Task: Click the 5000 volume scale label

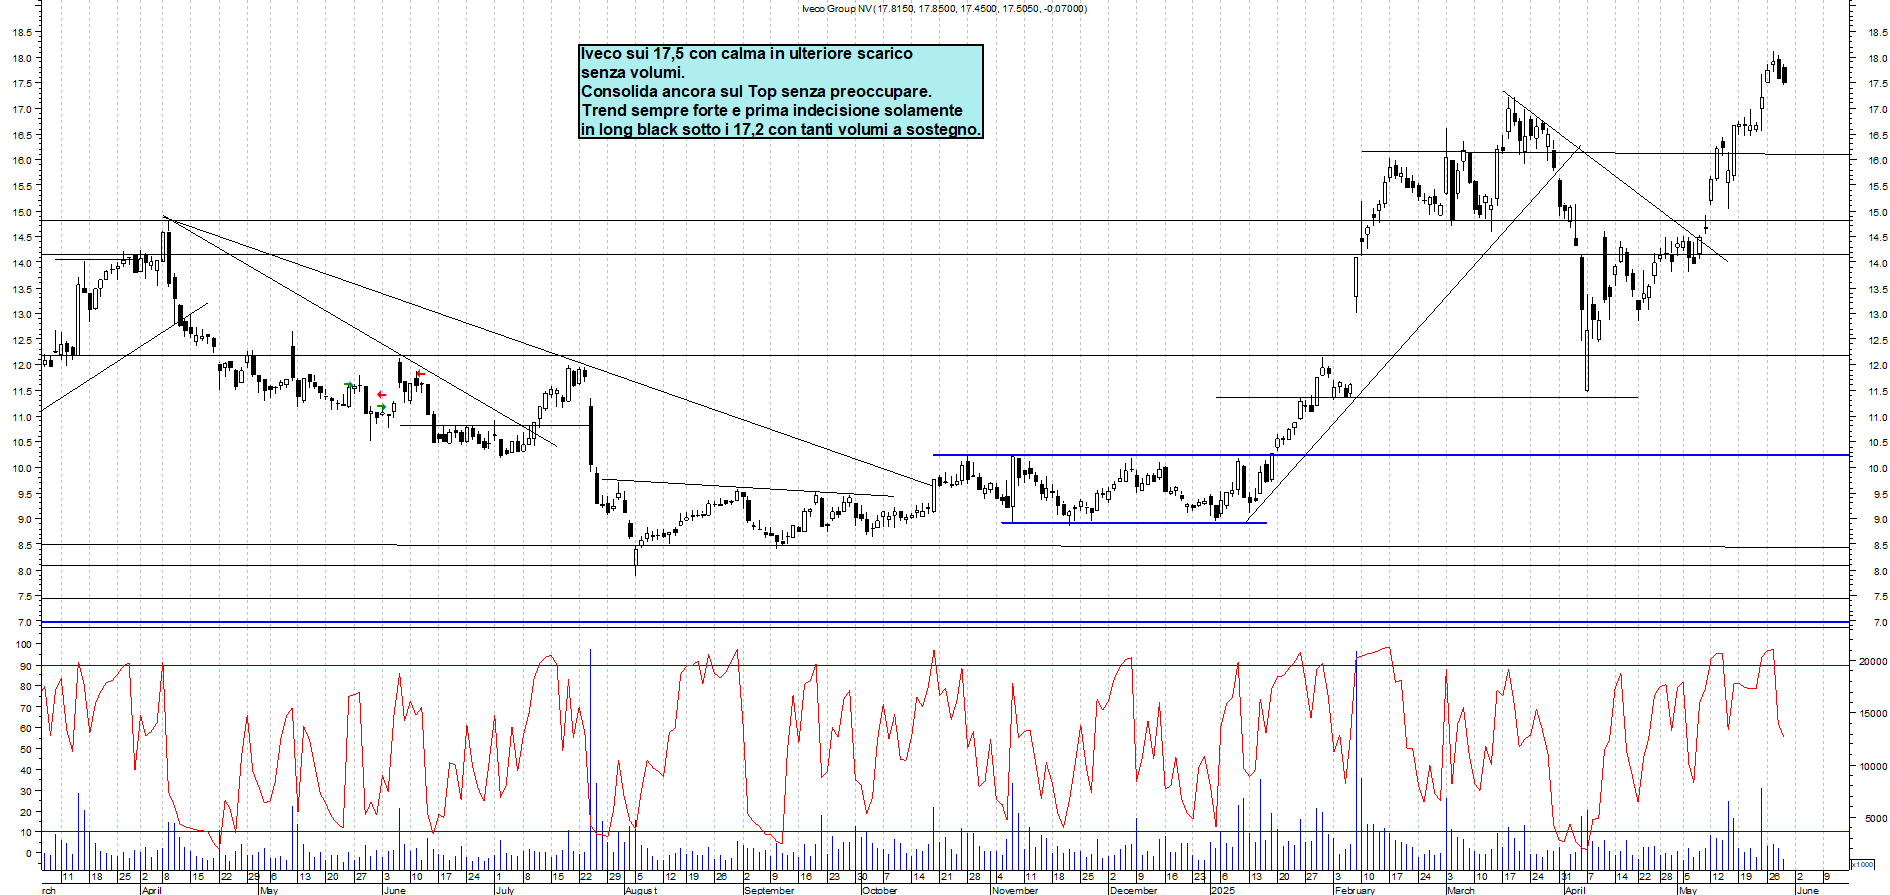Action: (1875, 819)
